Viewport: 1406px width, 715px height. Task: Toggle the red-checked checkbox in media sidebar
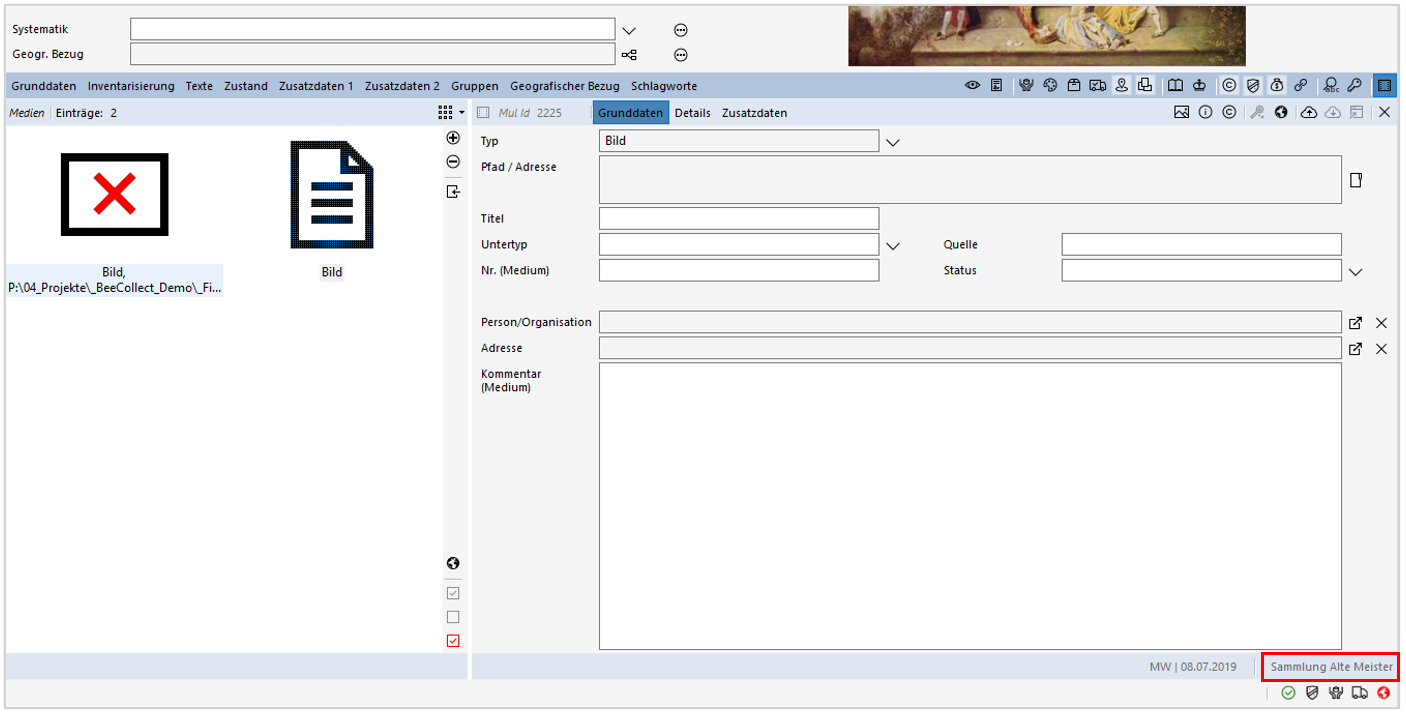pos(453,640)
